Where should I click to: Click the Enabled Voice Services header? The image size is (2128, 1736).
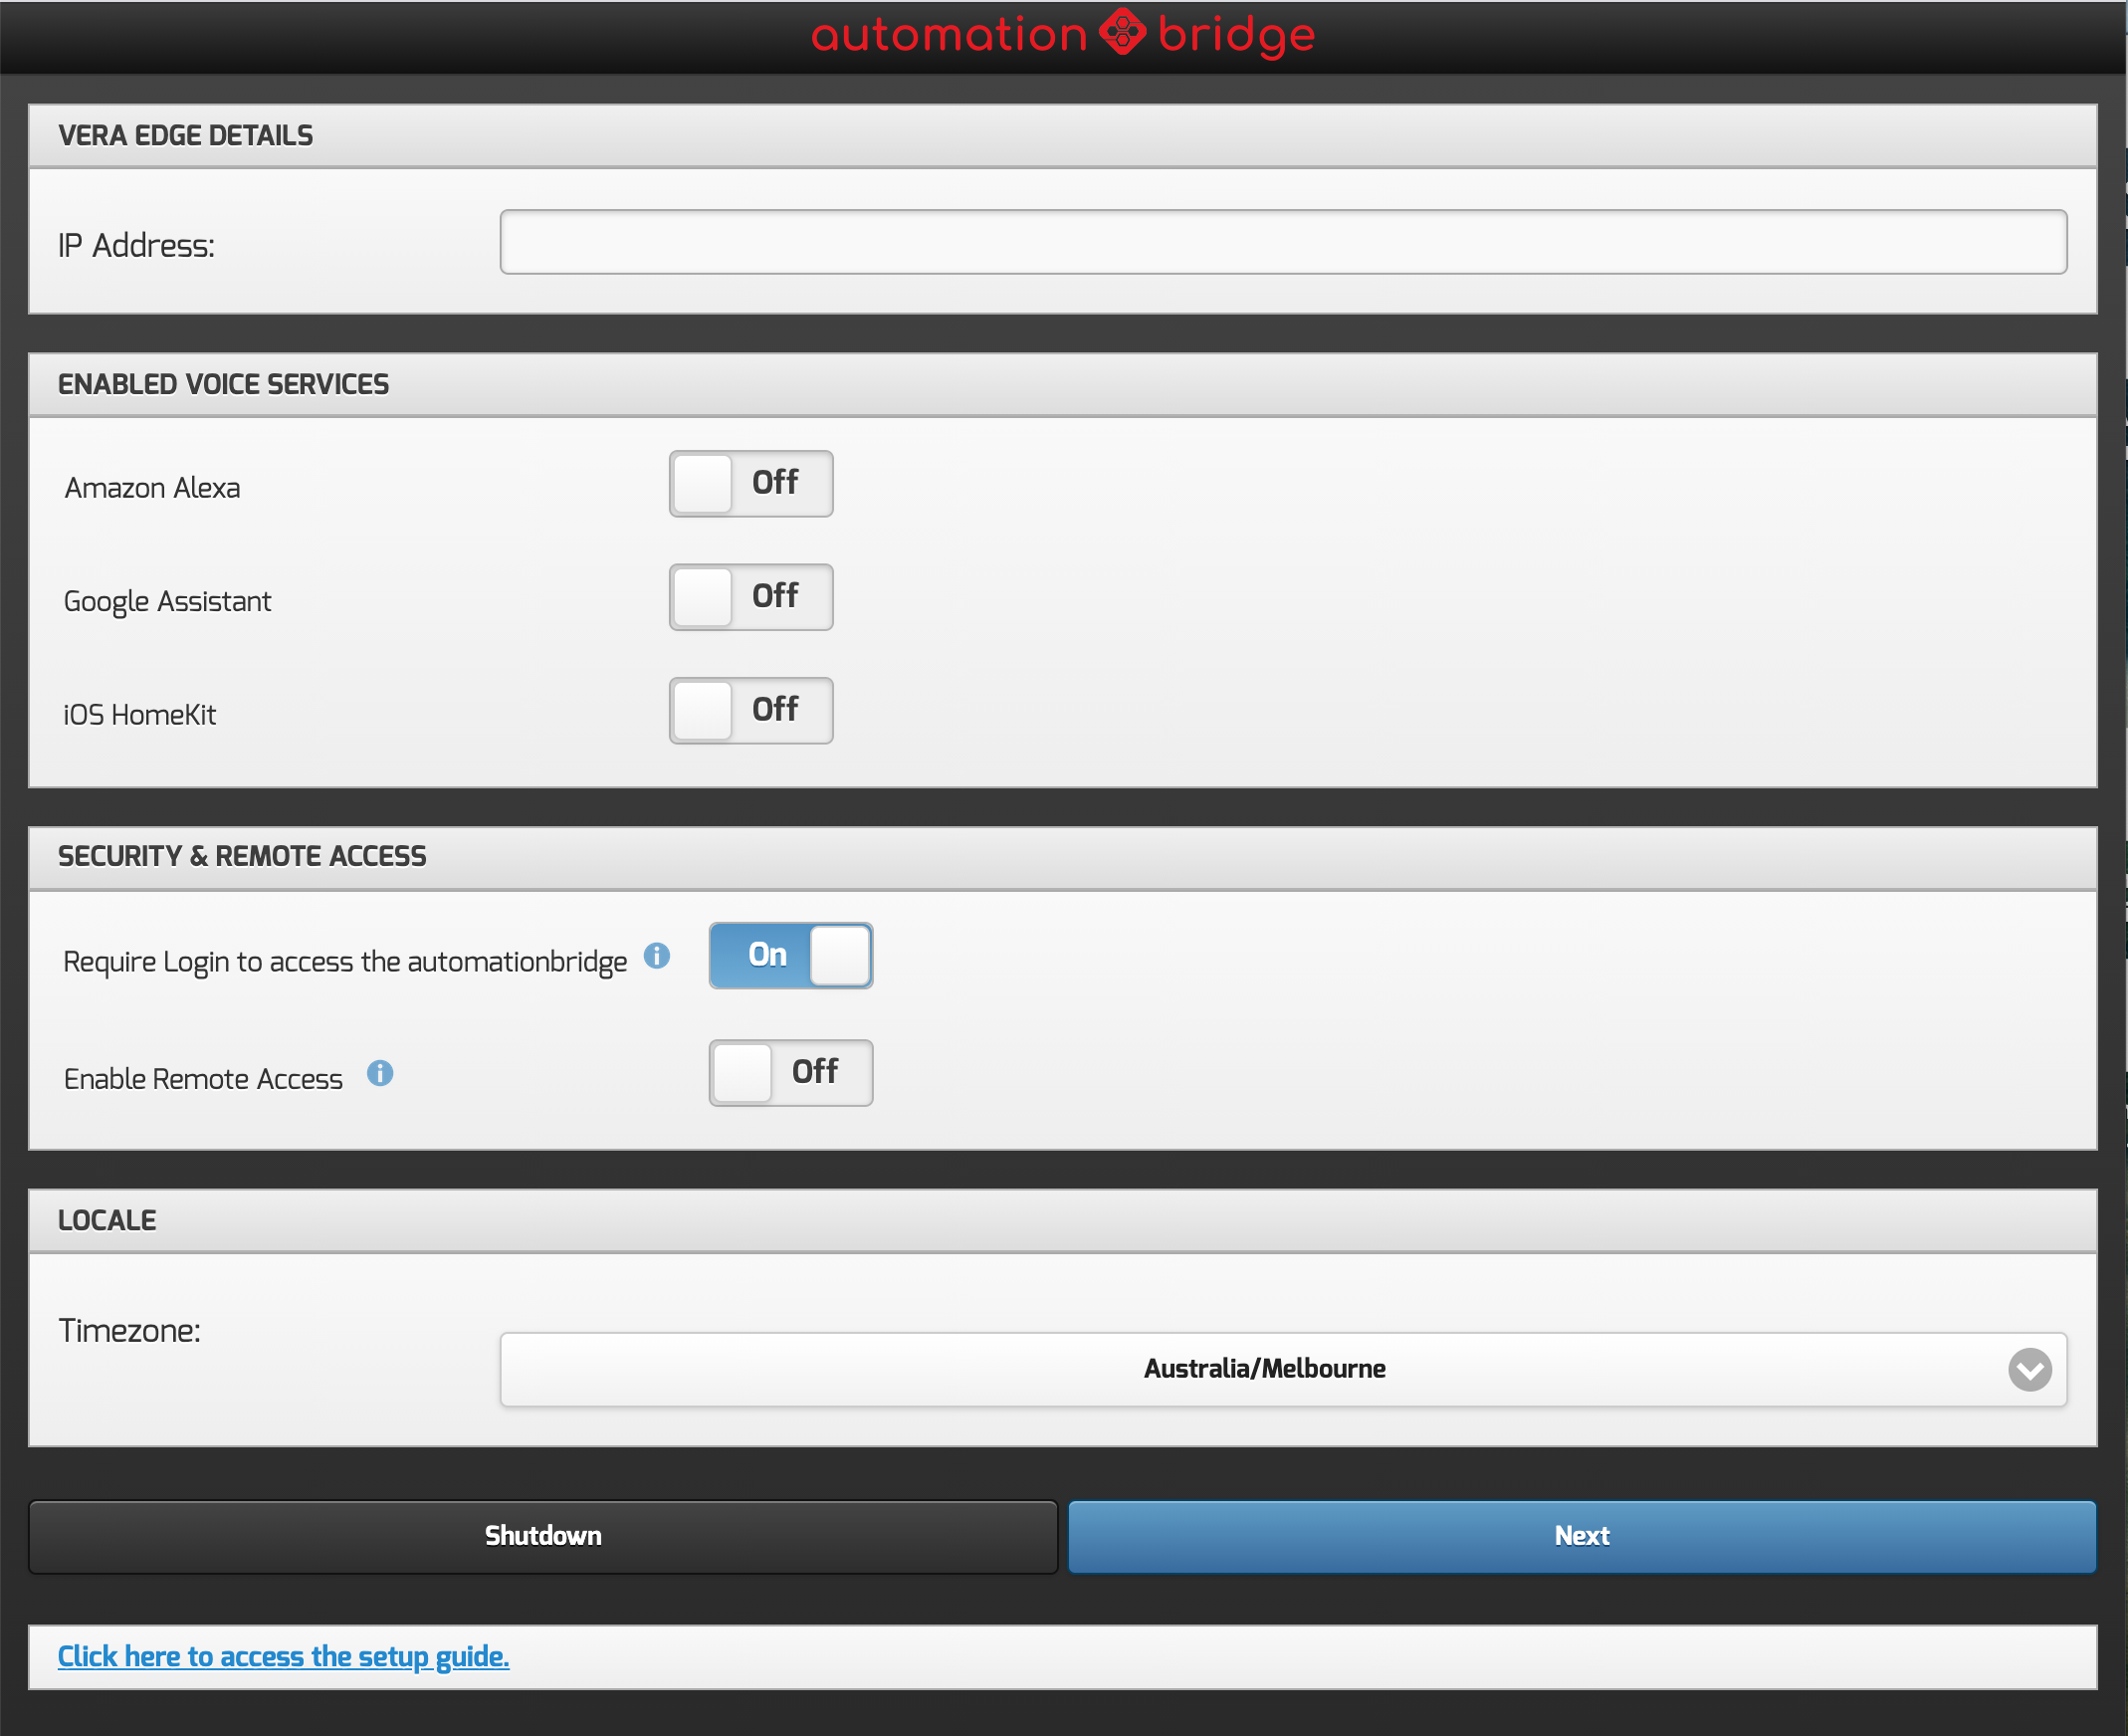tap(223, 385)
